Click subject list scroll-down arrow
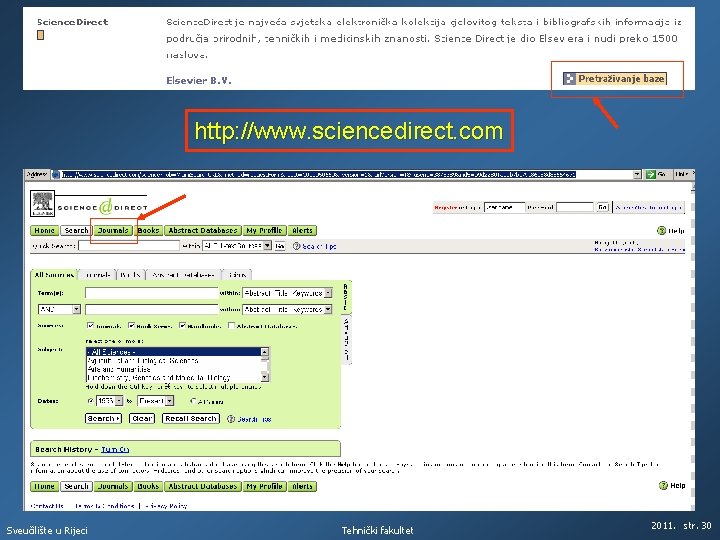Screen dimensions: 720x540 tap(265, 377)
